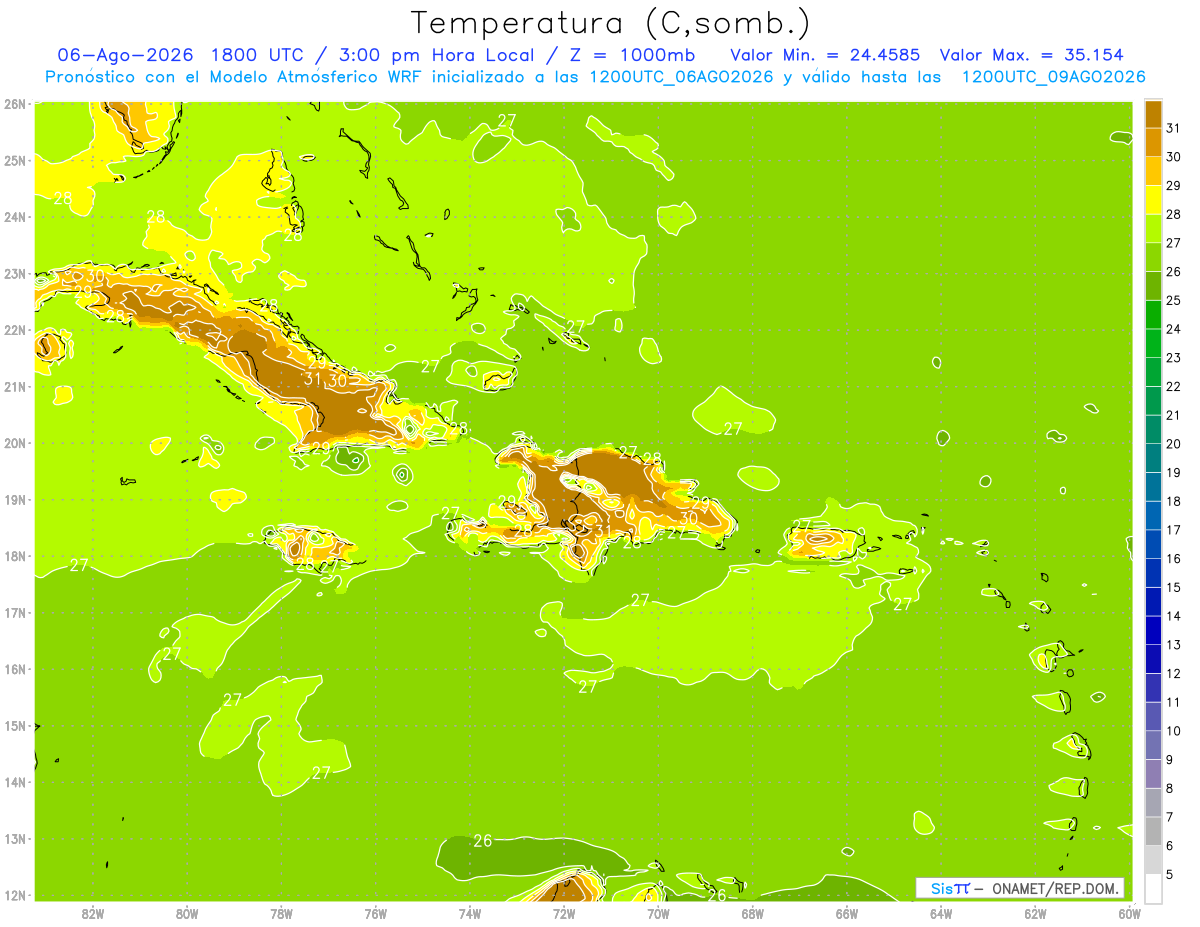Click the "21N" latitude axis label

pos(15,387)
